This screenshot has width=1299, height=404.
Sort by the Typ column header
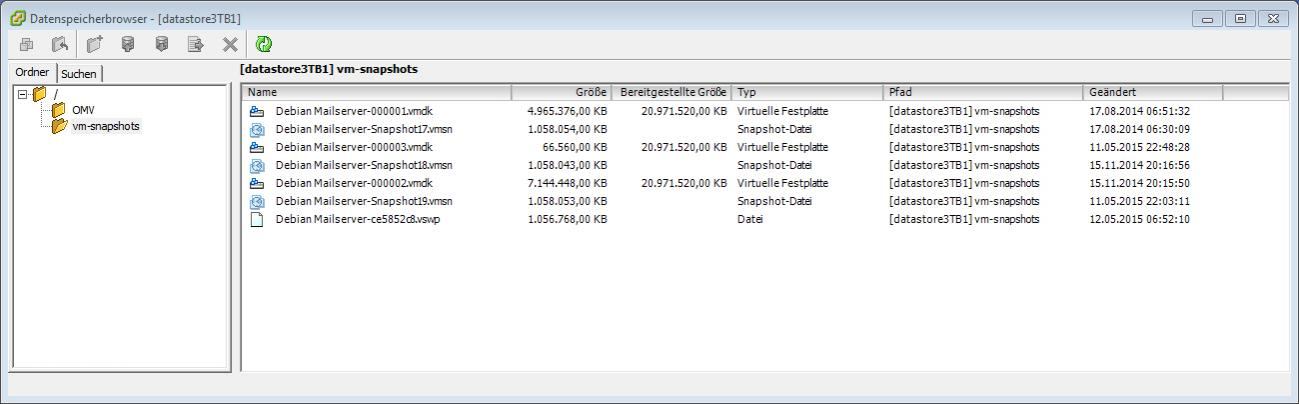806,92
